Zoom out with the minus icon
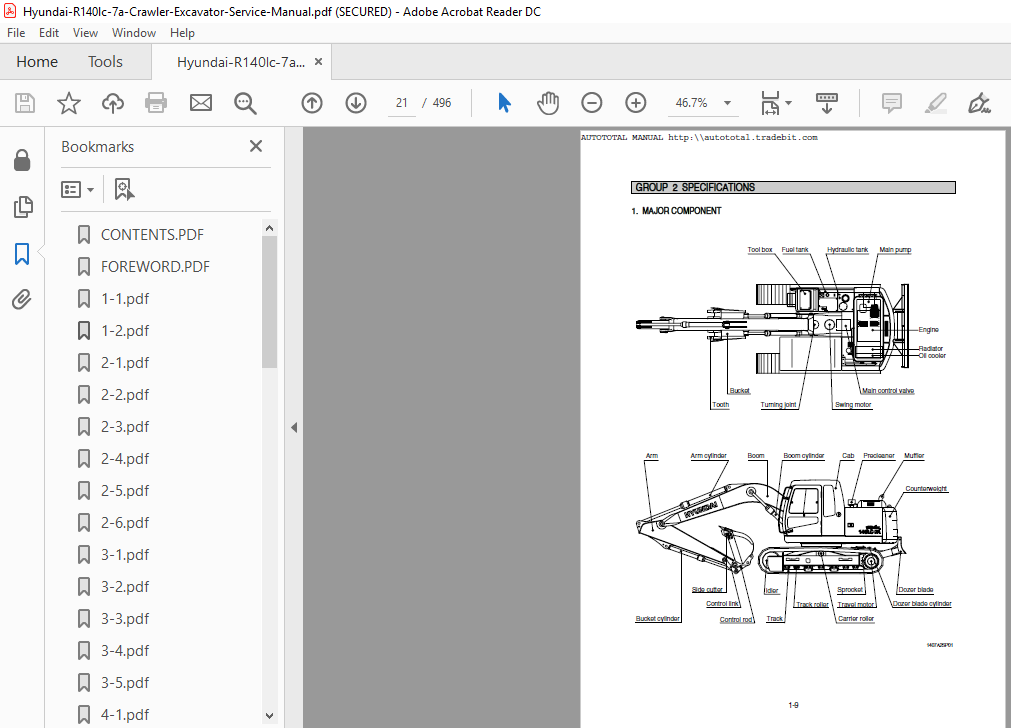1011x728 pixels. [x=591, y=103]
